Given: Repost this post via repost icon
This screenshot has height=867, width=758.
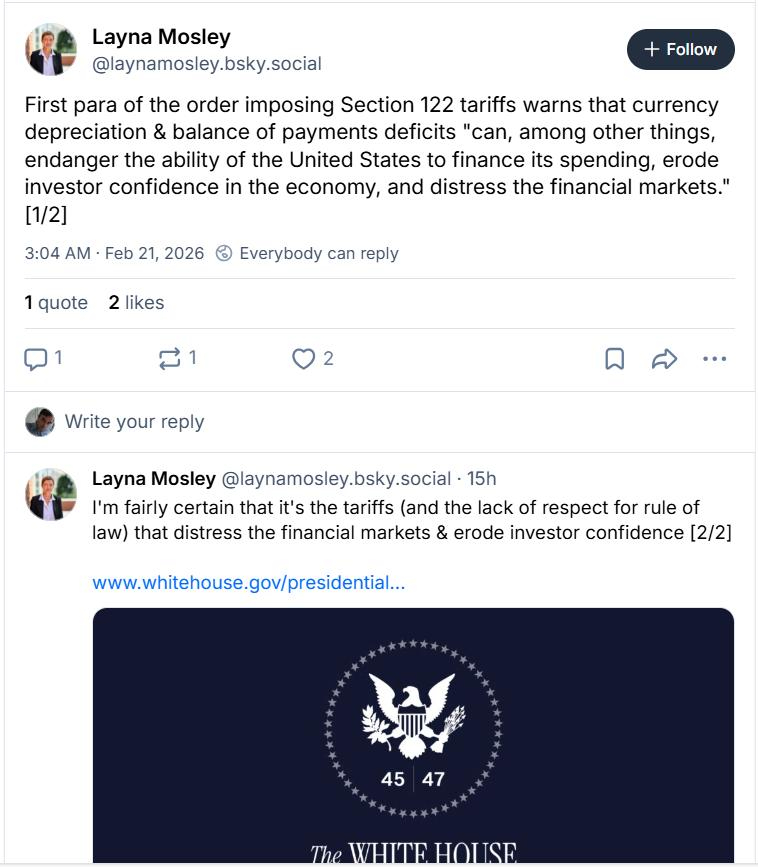Looking at the screenshot, I should click(x=170, y=358).
